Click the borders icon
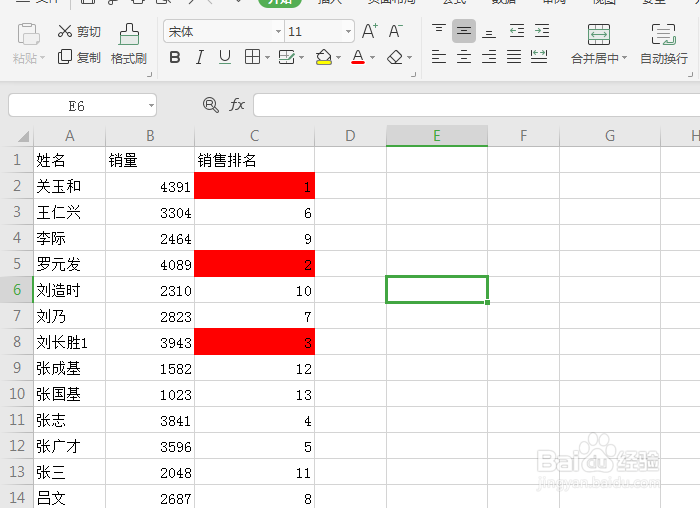 252,57
